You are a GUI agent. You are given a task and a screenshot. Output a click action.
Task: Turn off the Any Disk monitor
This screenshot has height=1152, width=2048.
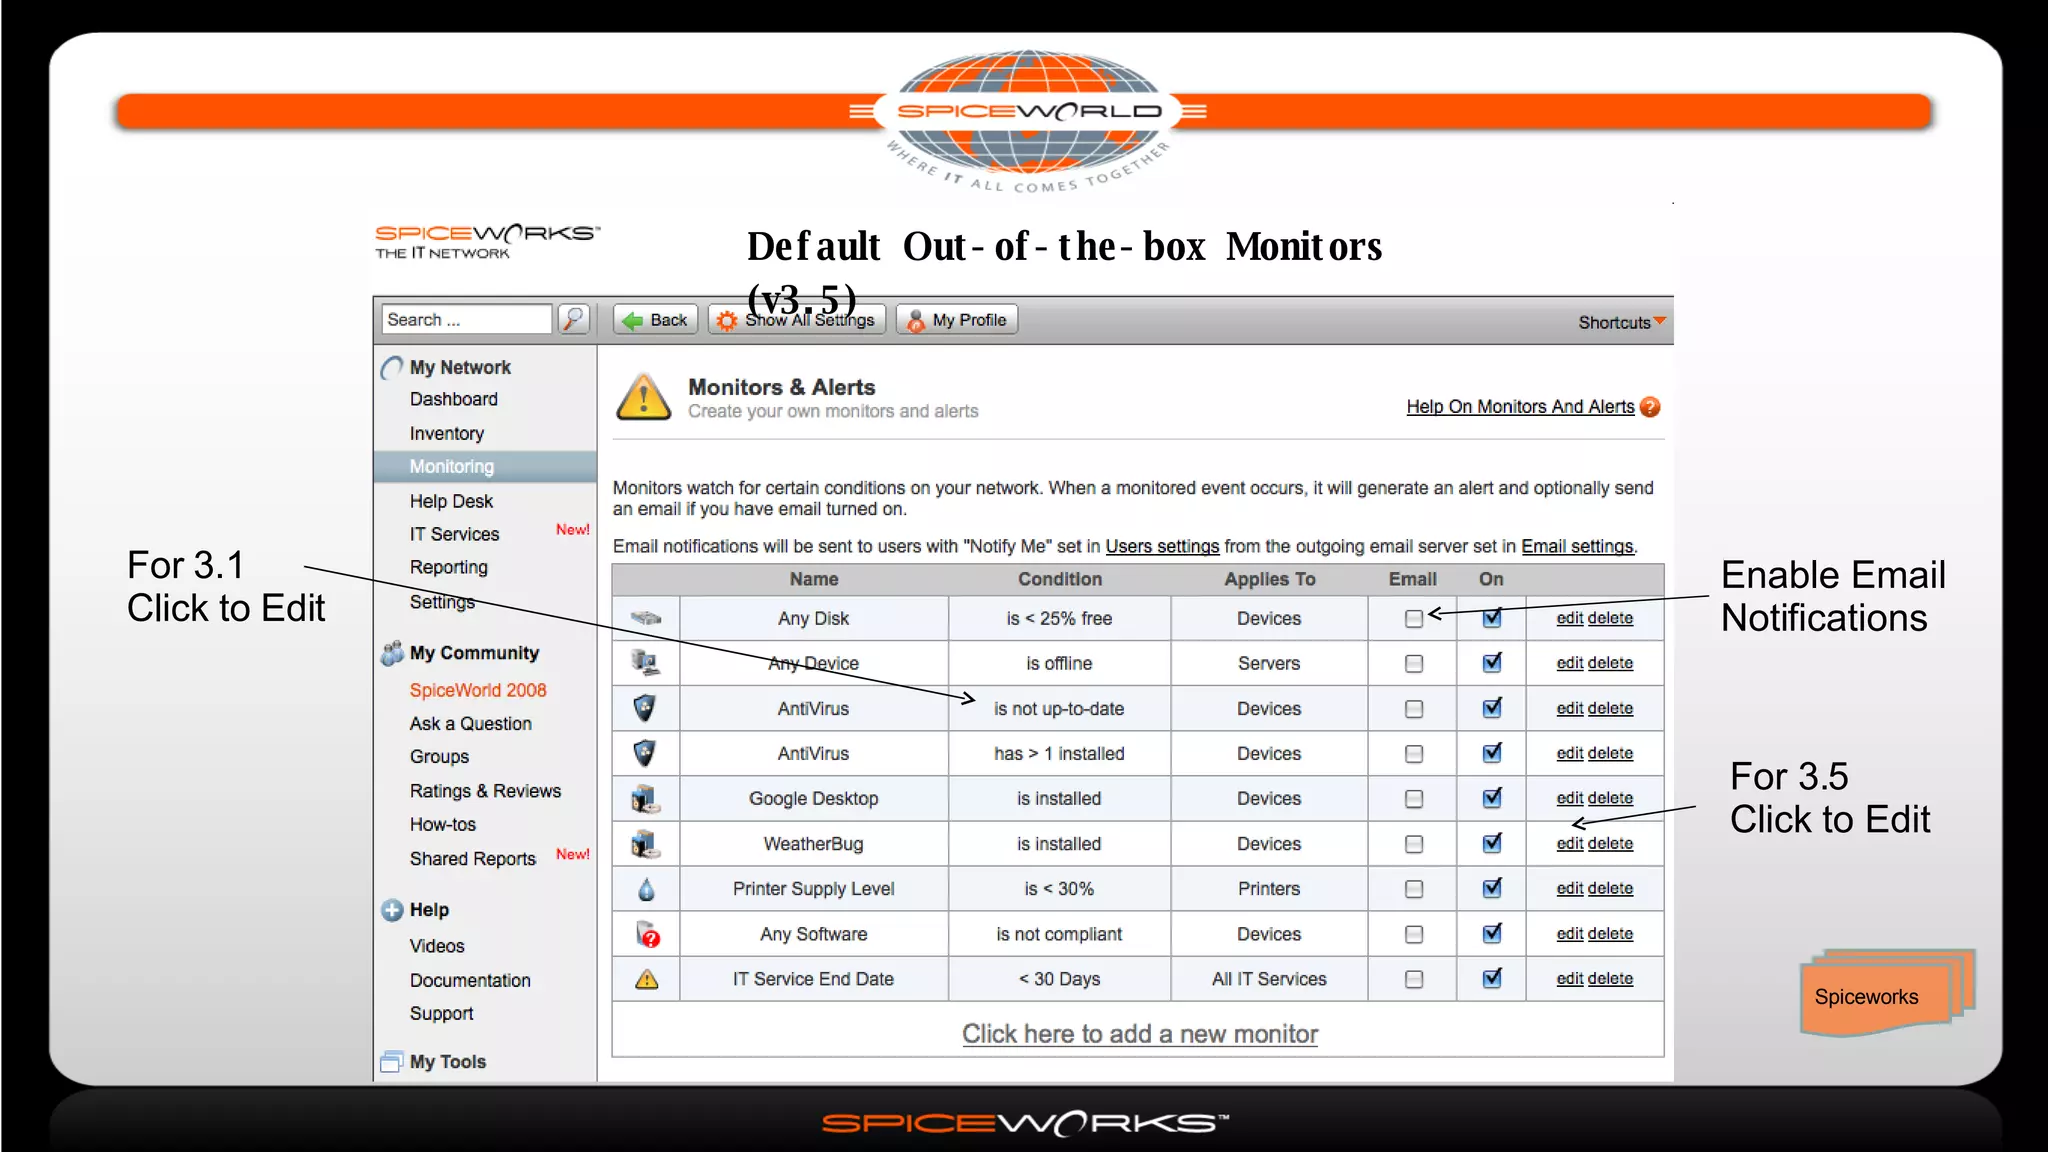pos(1492,617)
